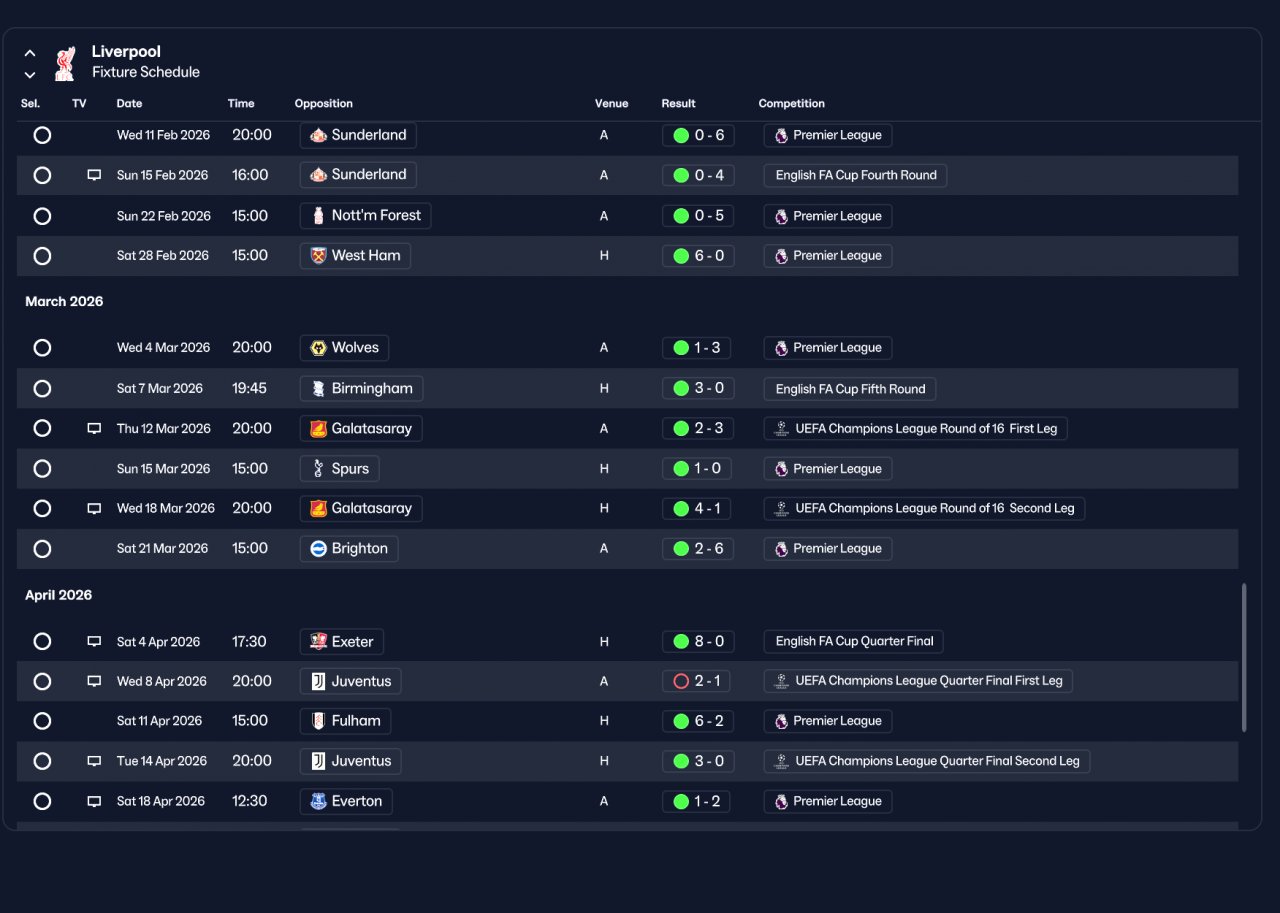Image resolution: width=1280 pixels, height=913 pixels.
Task: Open English FA Cup Fourth Round competition
Action: [856, 175]
